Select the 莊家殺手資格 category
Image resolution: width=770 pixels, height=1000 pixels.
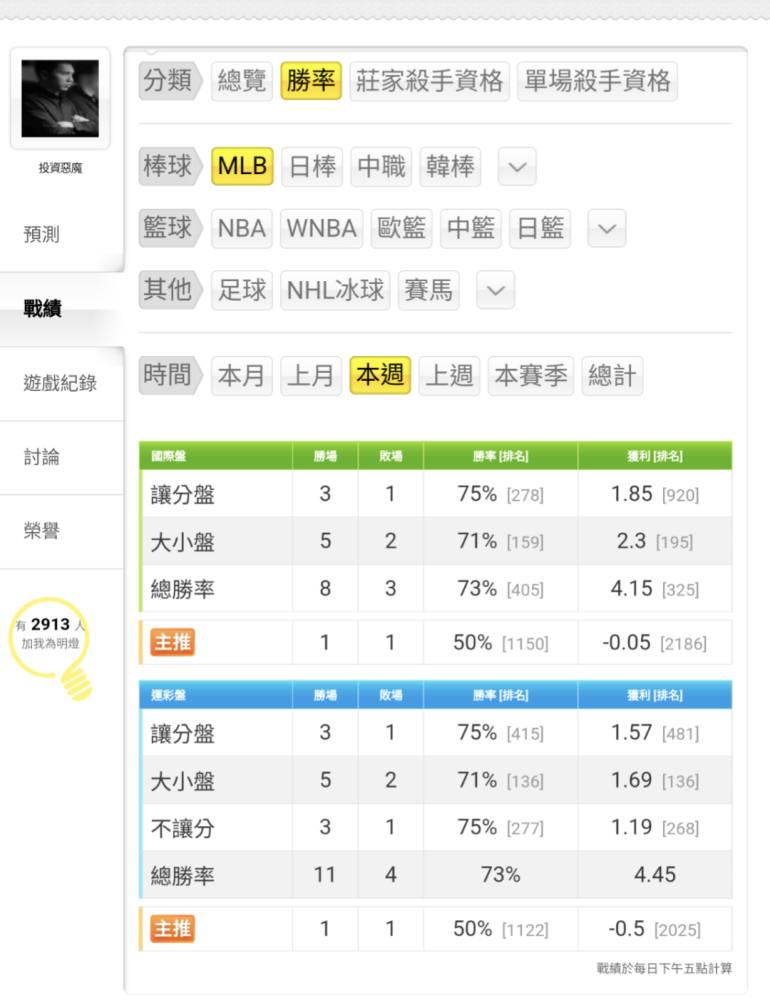click(x=429, y=82)
